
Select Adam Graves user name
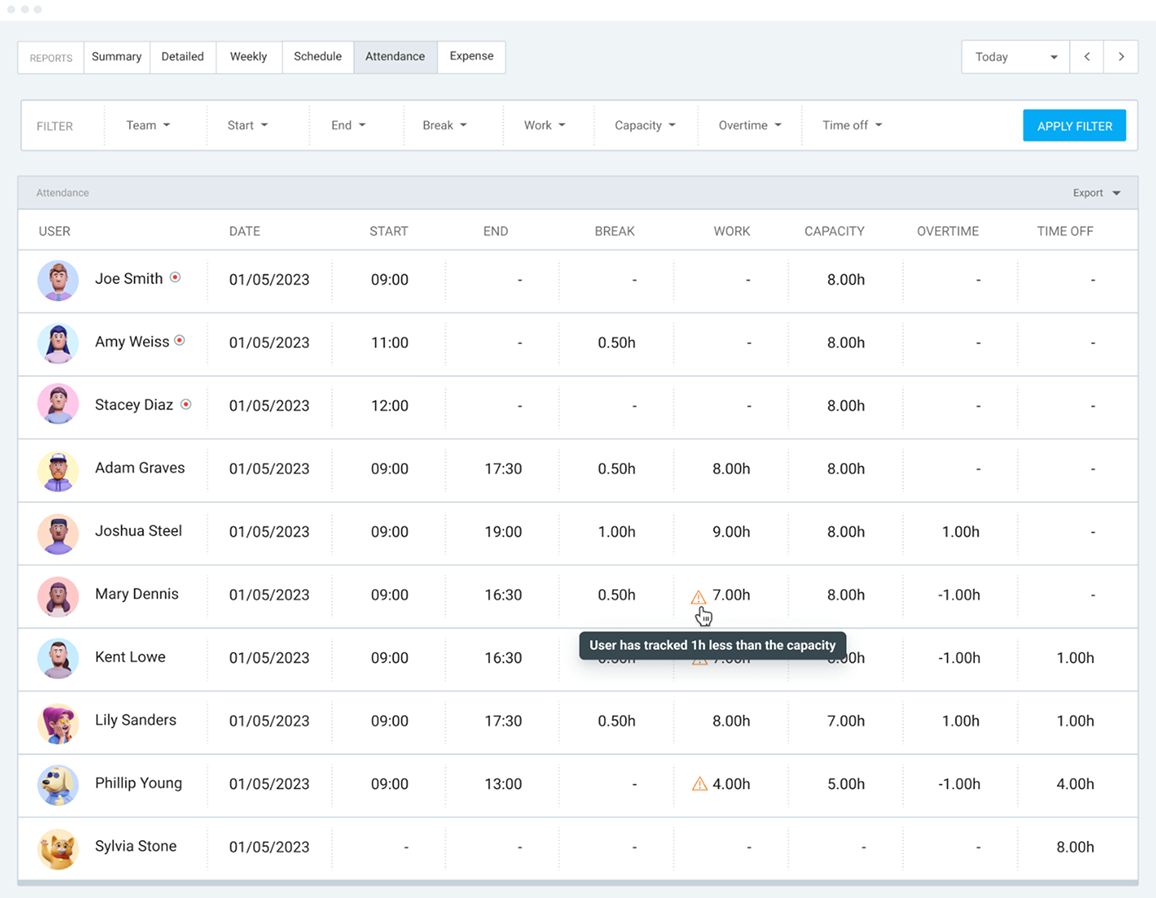coord(140,468)
